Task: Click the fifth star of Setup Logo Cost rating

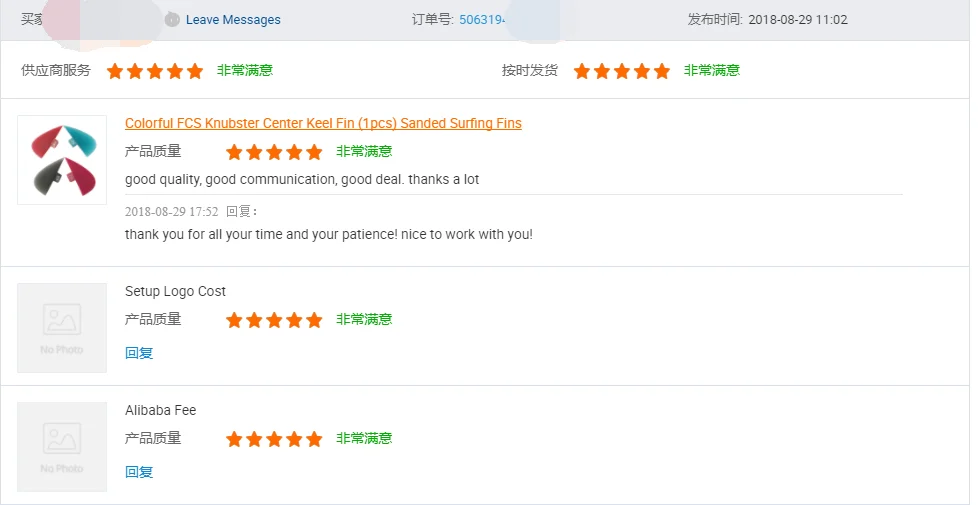Action: [314, 320]
